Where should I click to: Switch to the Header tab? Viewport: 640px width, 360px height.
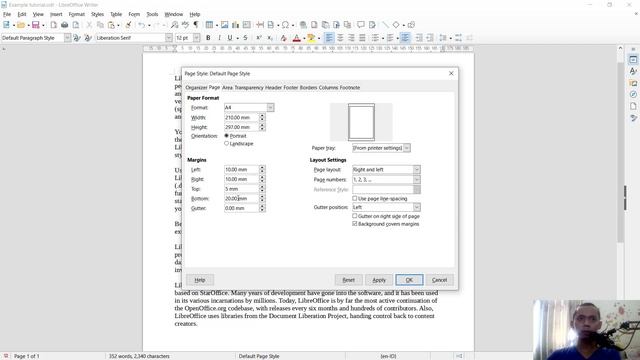click(273, 87)
